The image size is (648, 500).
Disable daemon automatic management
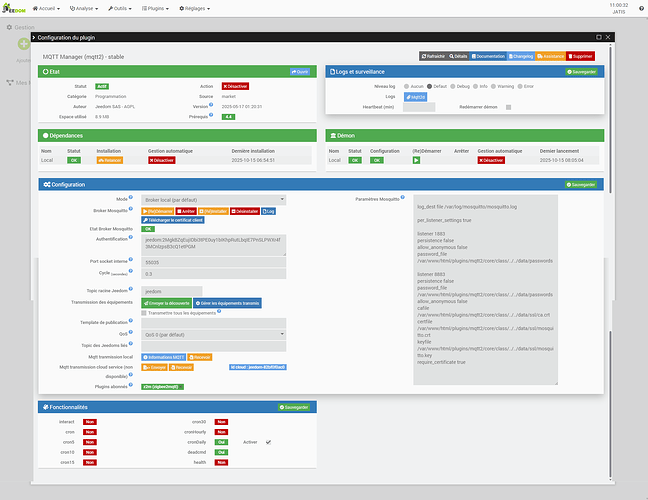[x=491, y=160]
